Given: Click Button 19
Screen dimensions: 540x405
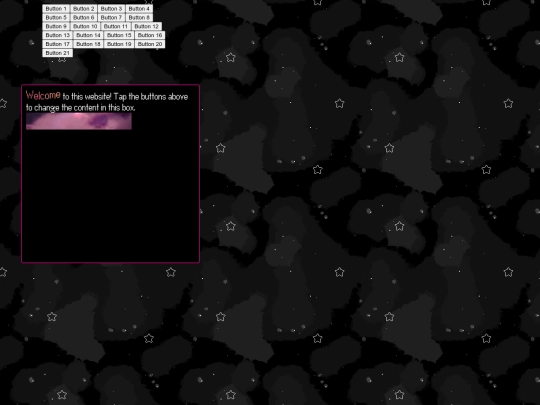Looking at the screenshot, I should click(119, 44).
